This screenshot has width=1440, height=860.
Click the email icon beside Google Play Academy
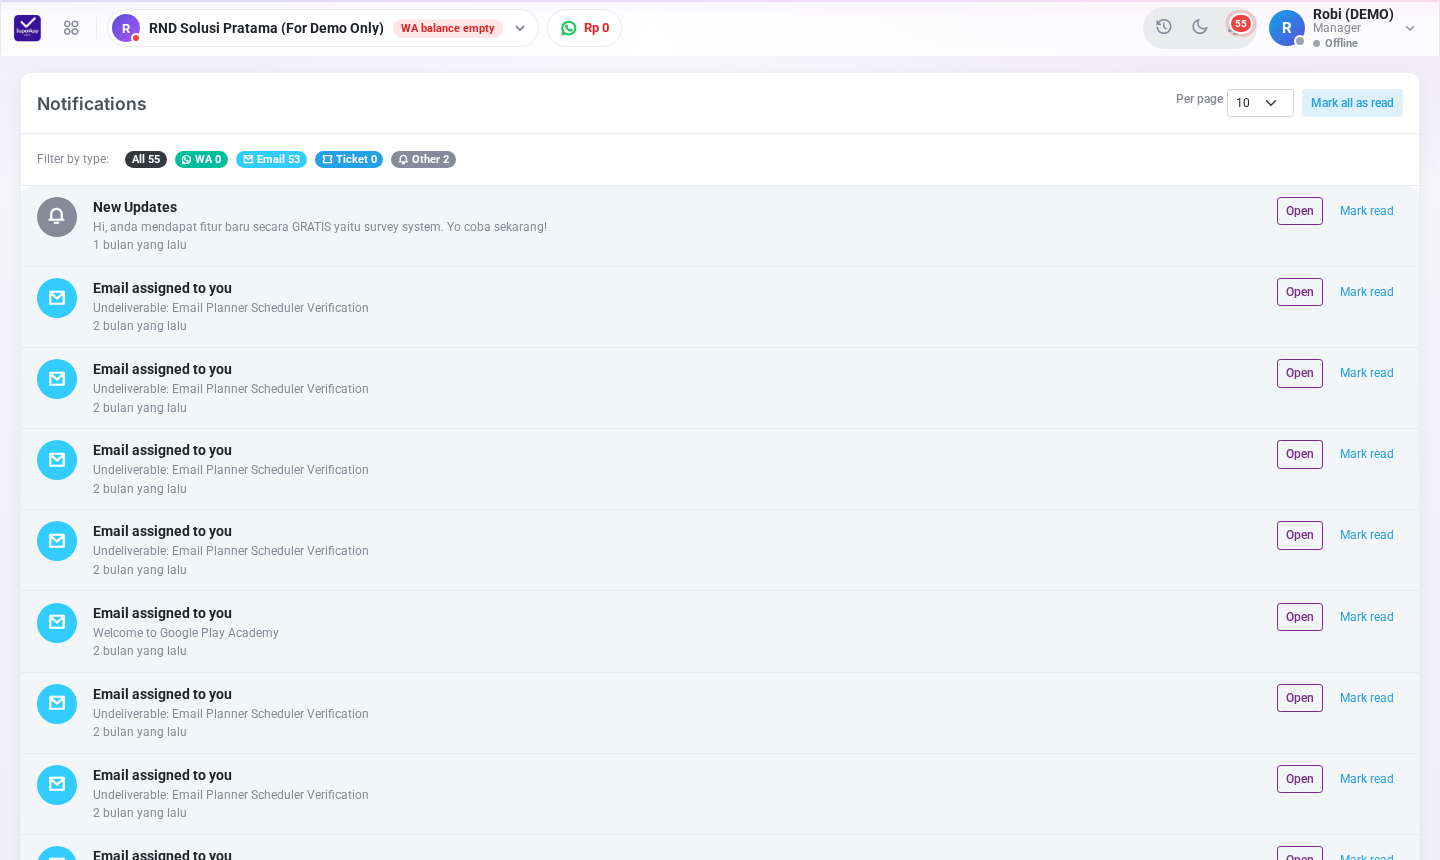pyautogui.click(x=57, y=623)
